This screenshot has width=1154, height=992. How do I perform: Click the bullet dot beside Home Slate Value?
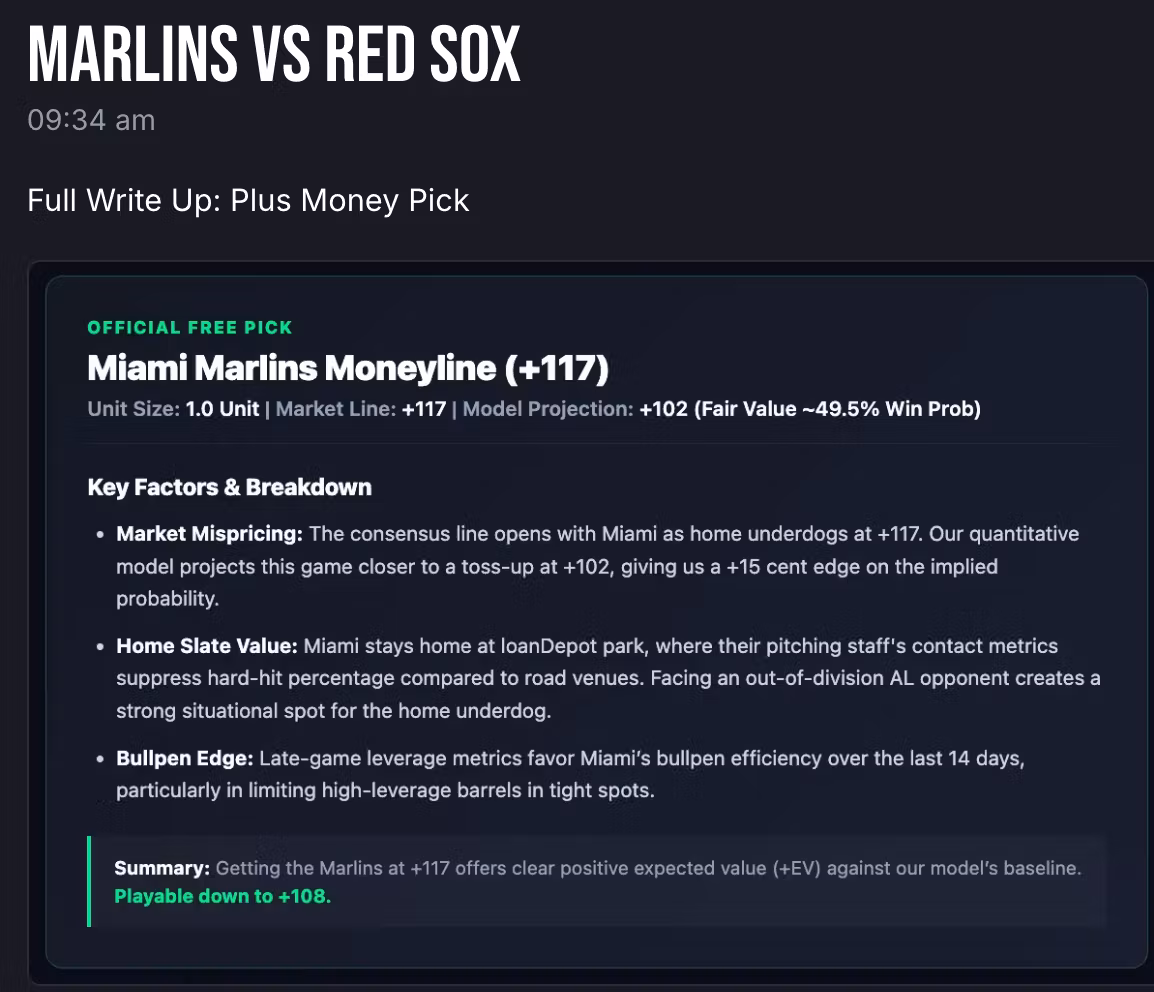coord(100,647)
